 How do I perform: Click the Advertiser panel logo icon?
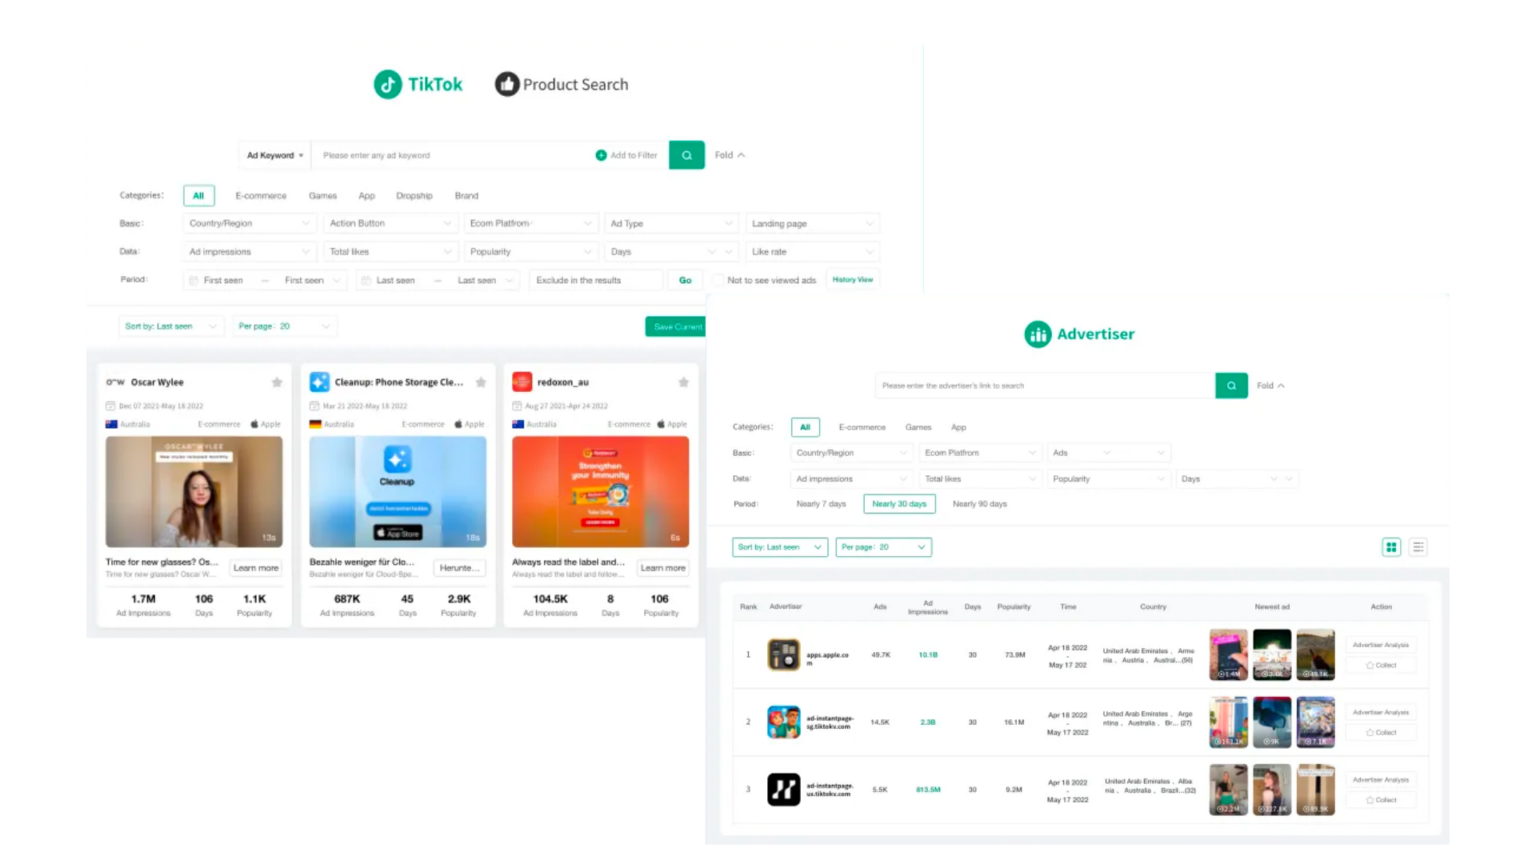[1038, 334]
